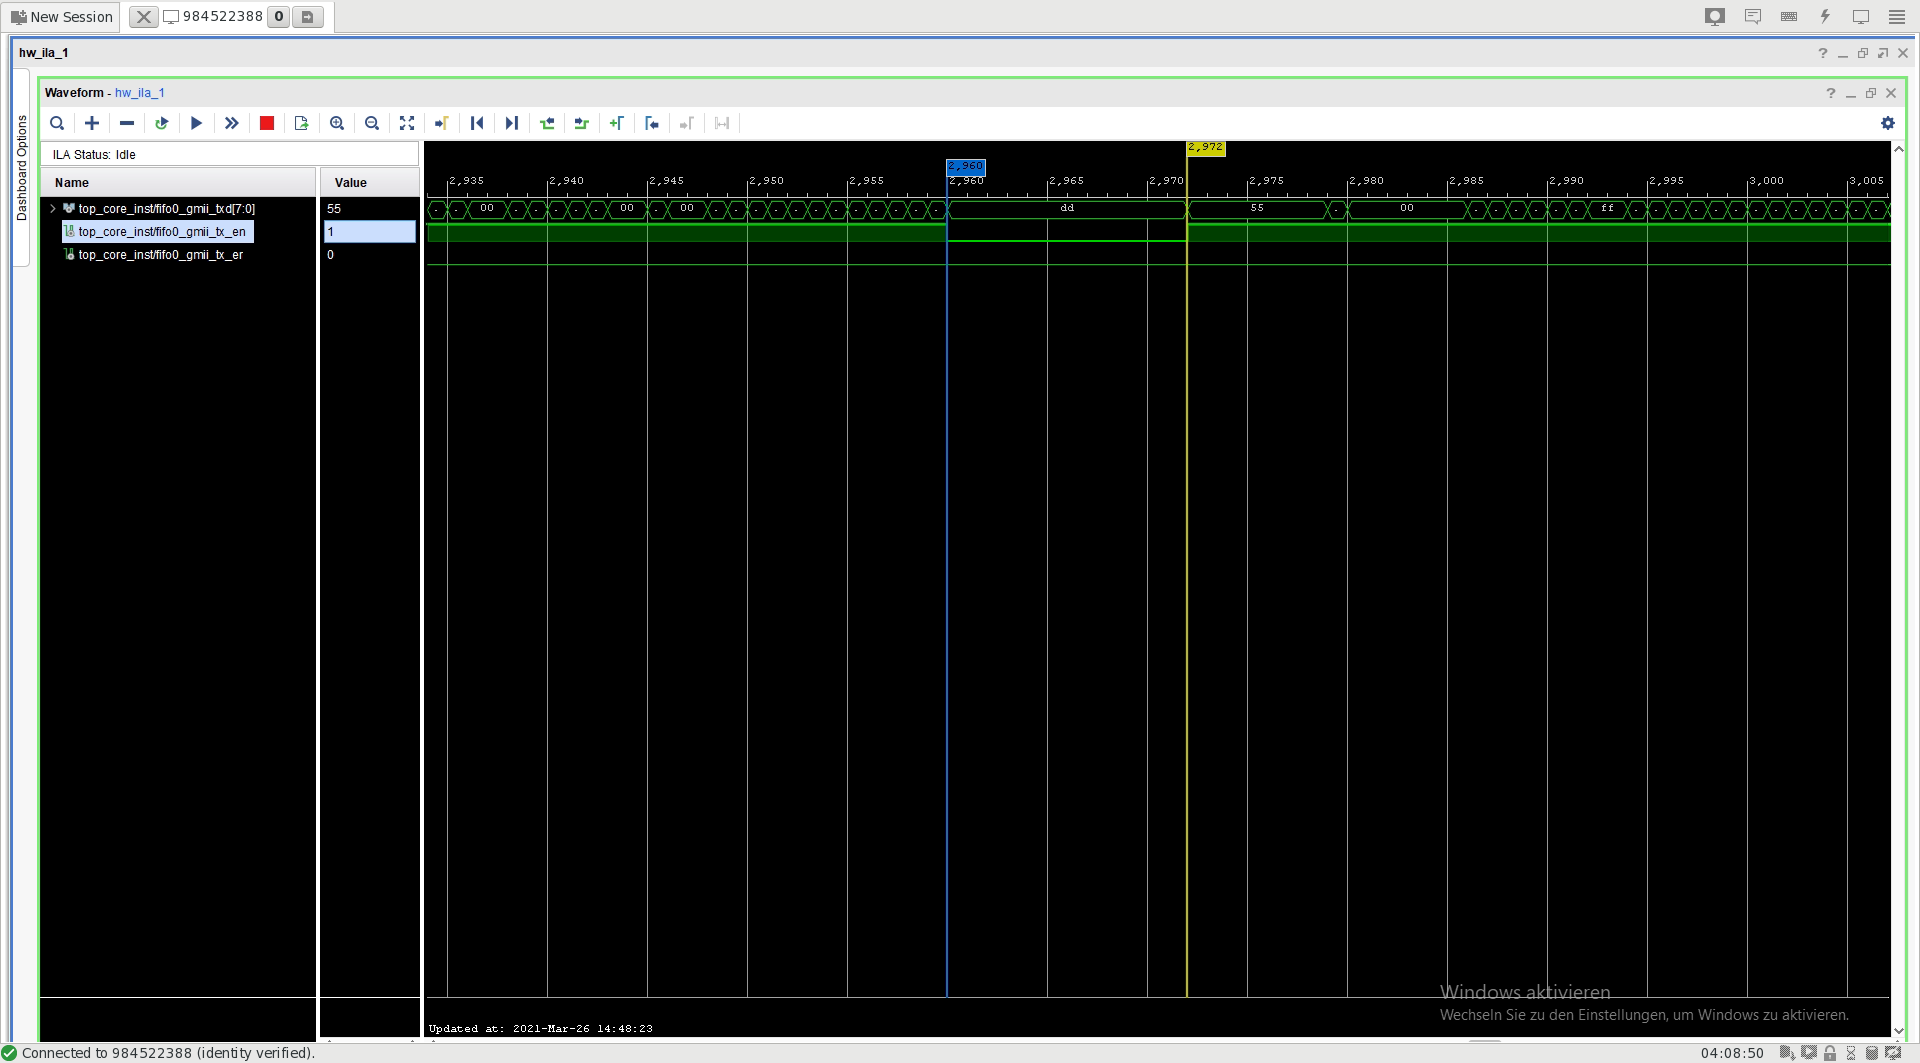Open help for the hw_ila_1 dashboard
This screenshot has height=1063, width=1920.
1823,53
